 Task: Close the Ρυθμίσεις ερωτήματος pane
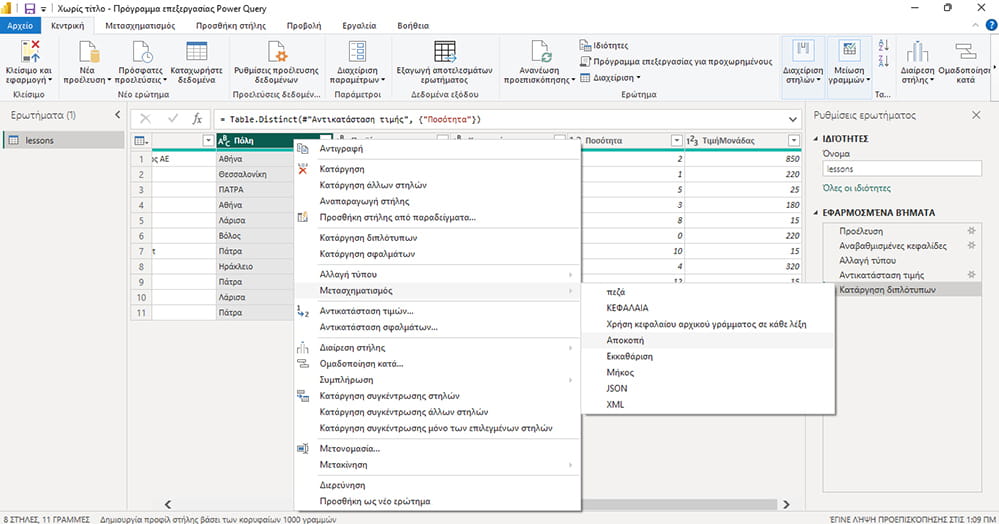pos(976,115)
